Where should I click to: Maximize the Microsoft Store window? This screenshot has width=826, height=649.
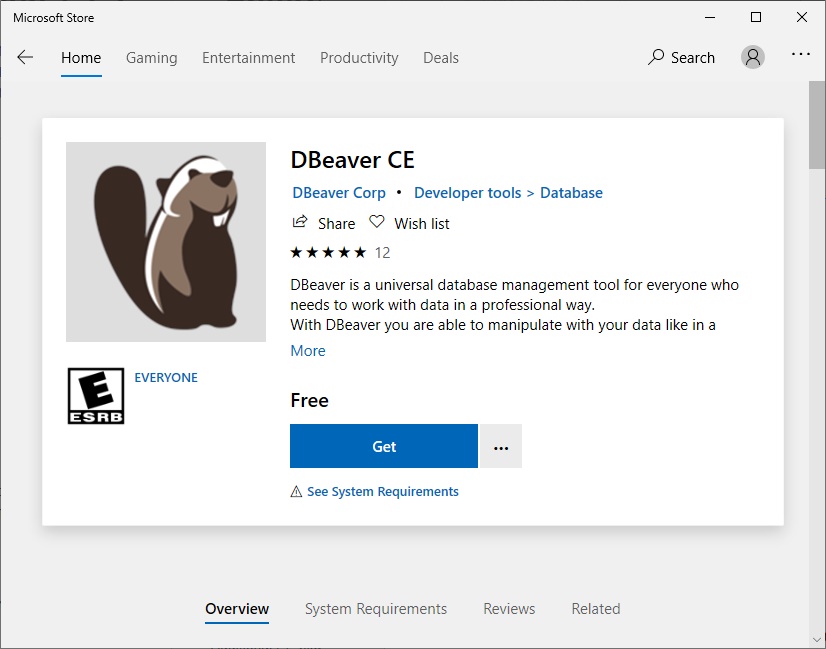pyautogui.click(x=756, y=17)
